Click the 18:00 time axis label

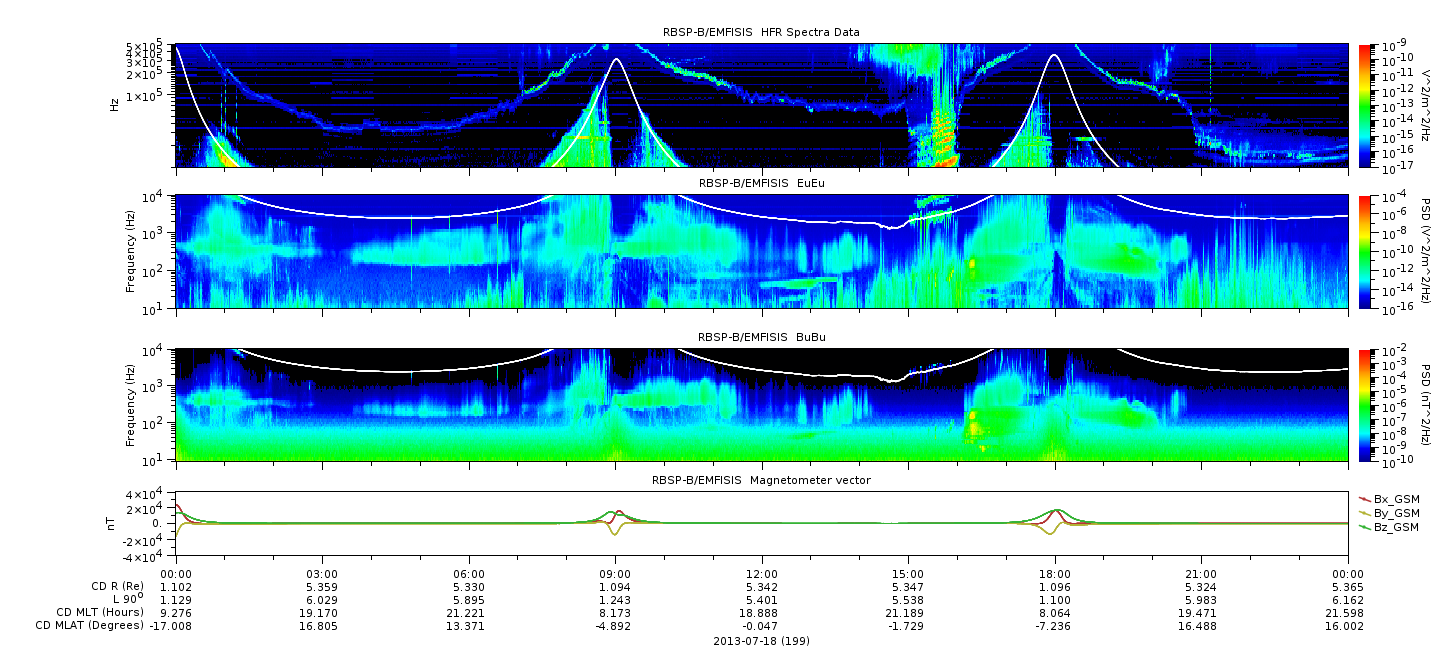[x=1055, y=573]
